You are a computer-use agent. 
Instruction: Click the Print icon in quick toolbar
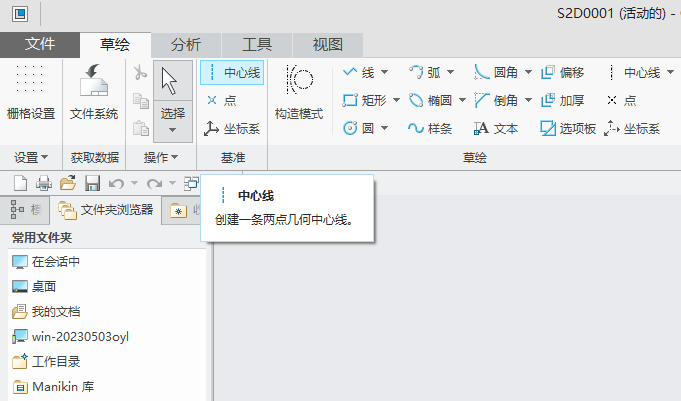point(44,183)
